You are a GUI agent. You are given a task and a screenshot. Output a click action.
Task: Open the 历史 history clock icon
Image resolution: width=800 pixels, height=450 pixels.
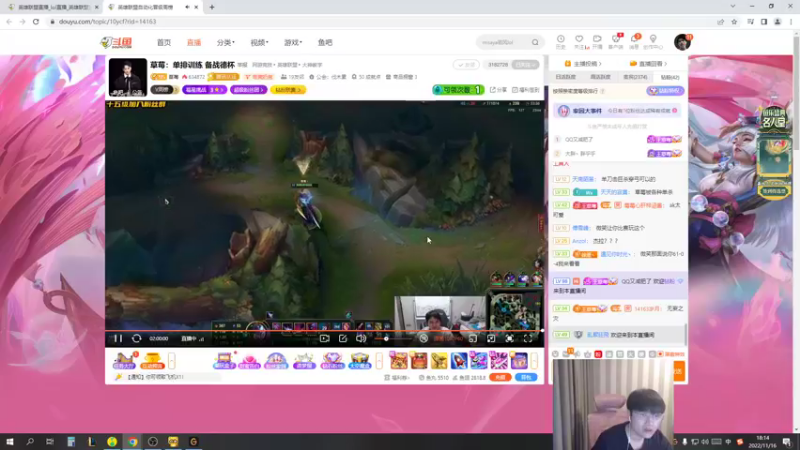tap(561, 42)
